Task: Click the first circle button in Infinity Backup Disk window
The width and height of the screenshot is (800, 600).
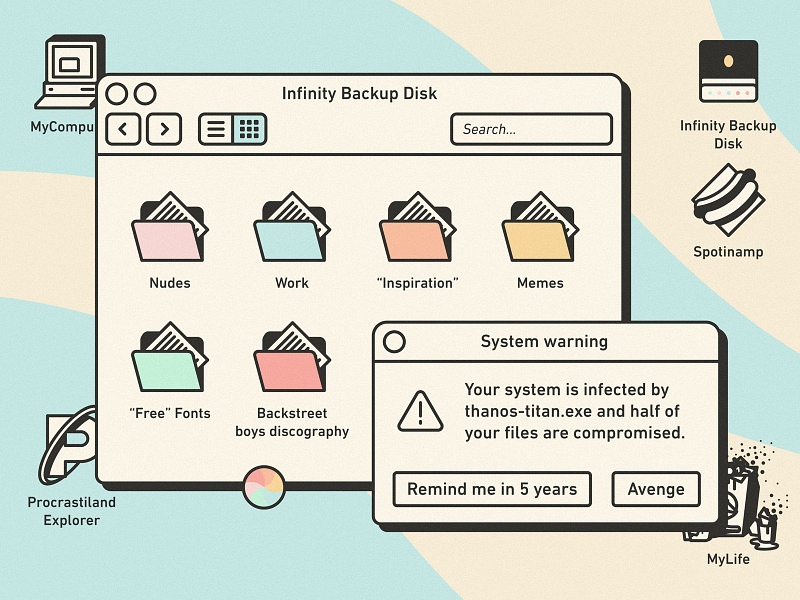Action: [117, 94]
